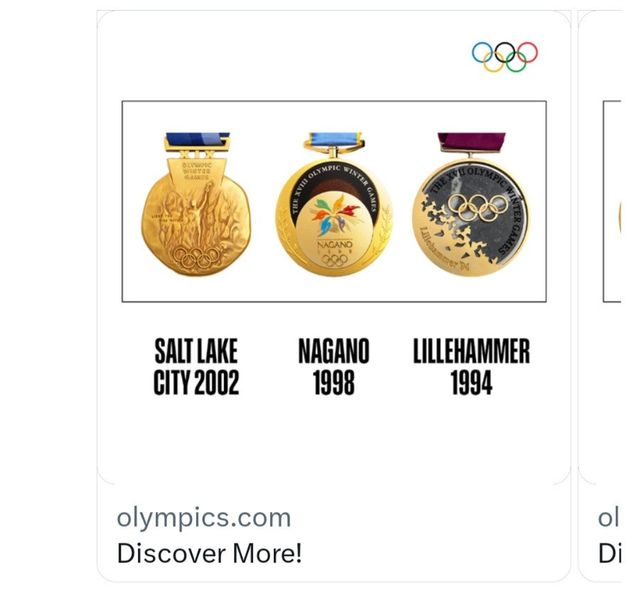
Task: Open the olympics.com link
Action: pyautogui.click(x=204, y=518)
